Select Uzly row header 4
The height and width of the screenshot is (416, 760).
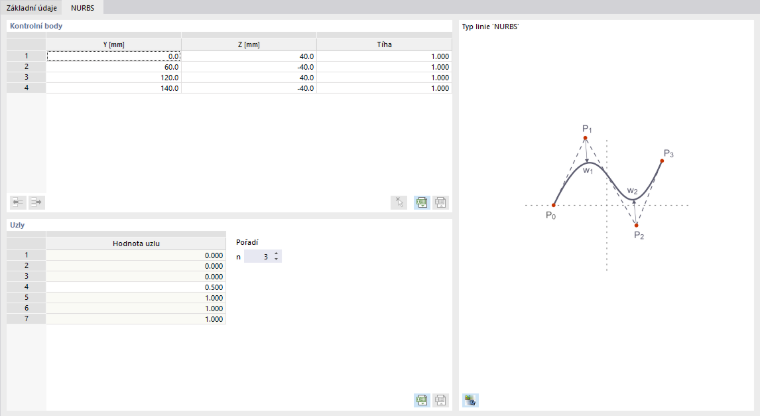[x=26, y=287]
